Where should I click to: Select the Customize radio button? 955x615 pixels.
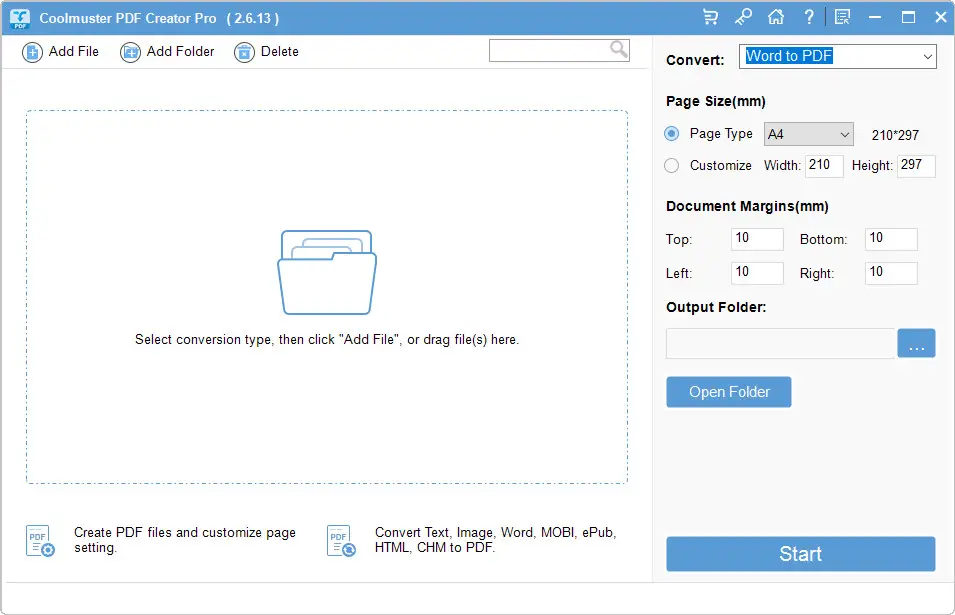(x=672, y=166)
